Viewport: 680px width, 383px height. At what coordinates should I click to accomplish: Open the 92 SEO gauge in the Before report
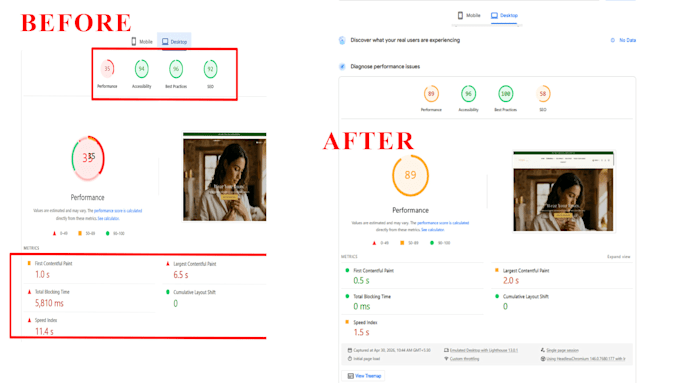coord(210,69)
